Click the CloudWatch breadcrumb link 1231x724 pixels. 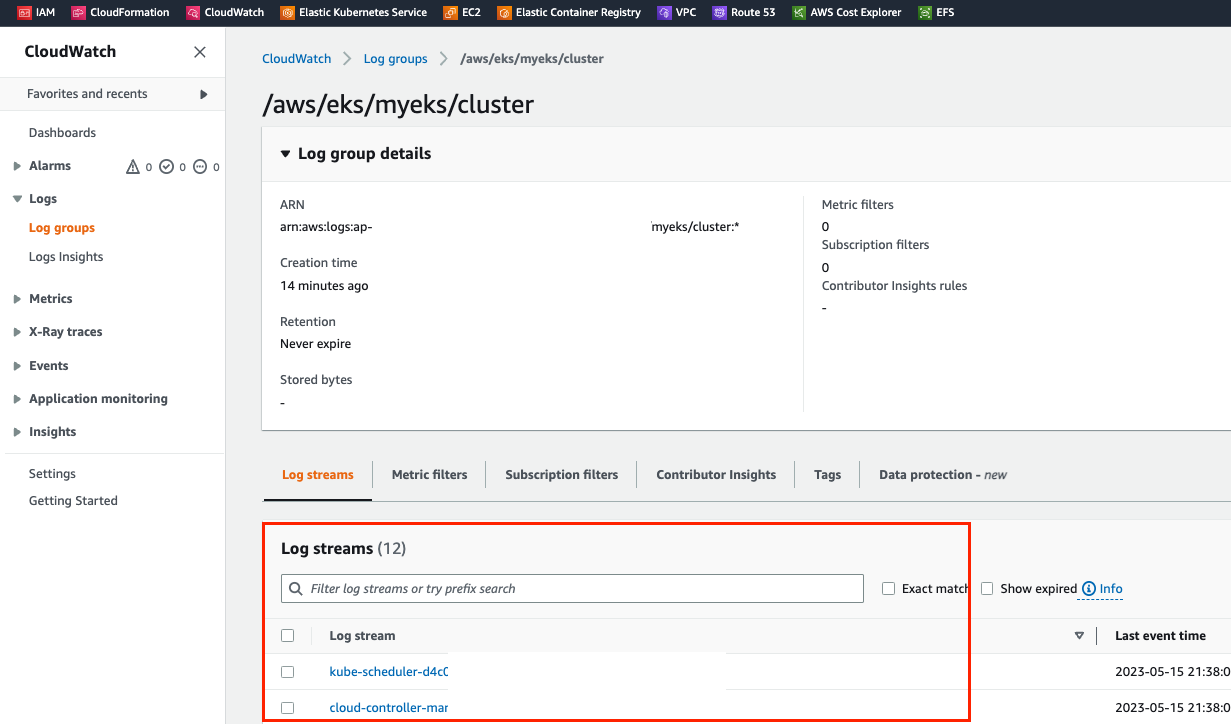(x=296, y=59)
